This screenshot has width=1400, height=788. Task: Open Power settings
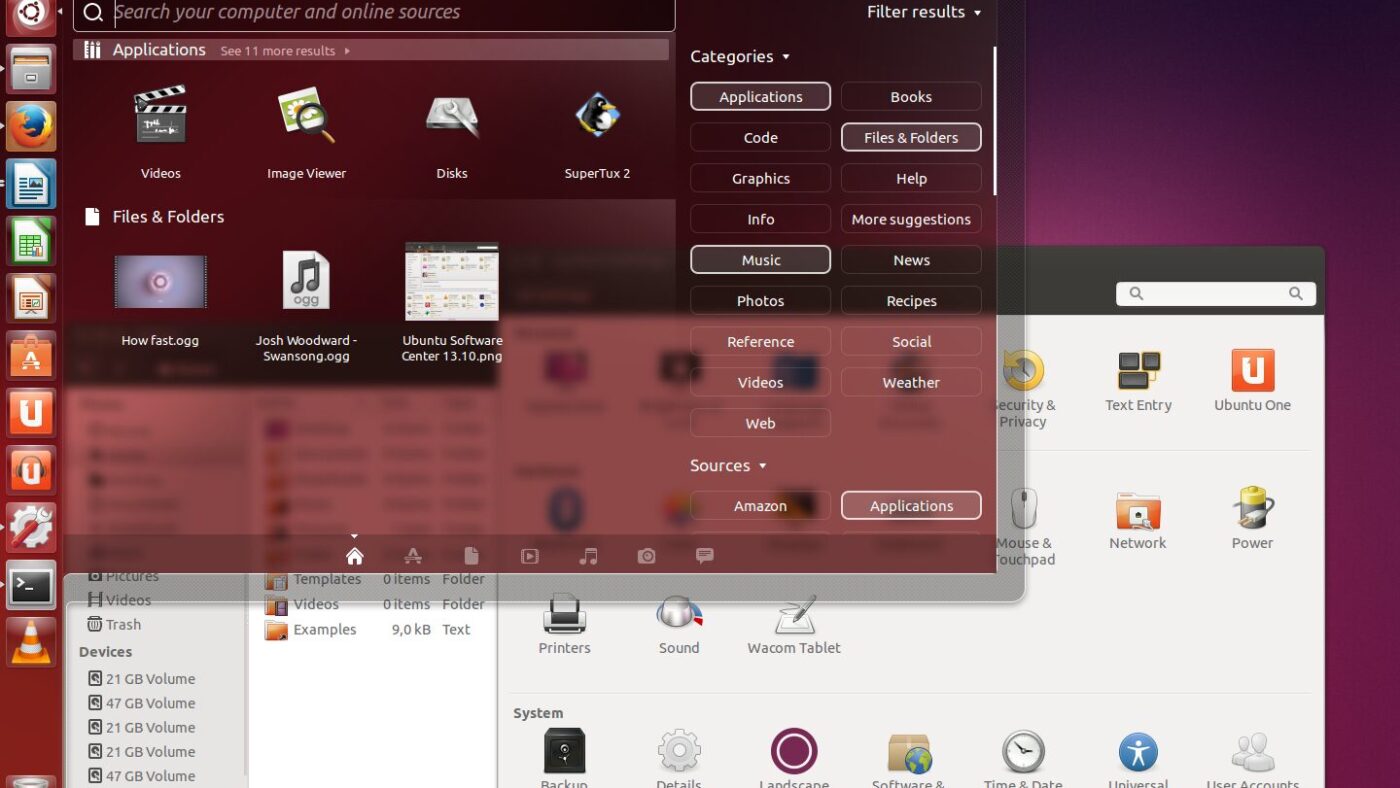tap(1252, 520)
